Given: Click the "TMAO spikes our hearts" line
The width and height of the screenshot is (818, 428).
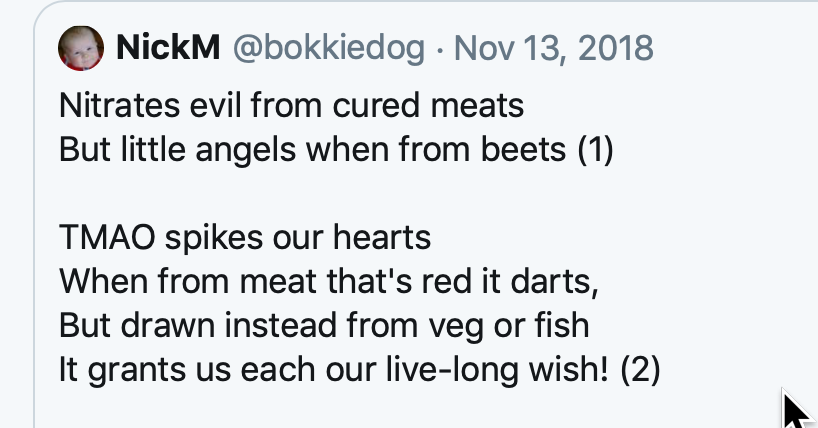Looking at the screenshot, I should (x=245, y=238).
